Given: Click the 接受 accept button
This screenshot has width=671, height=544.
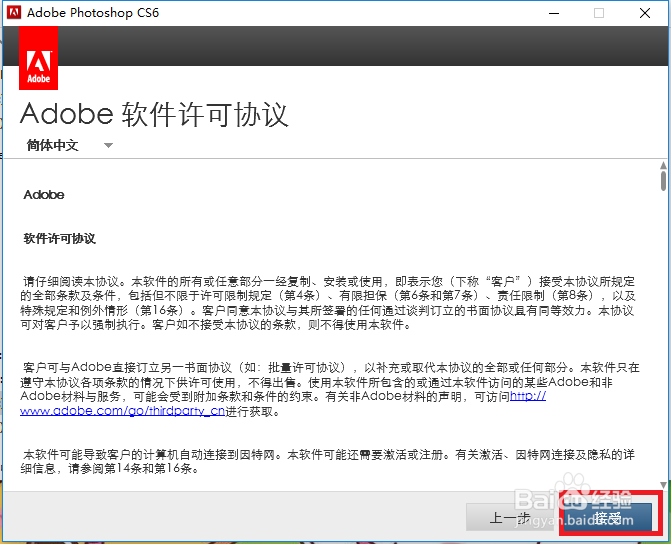Looking at the screenshot, I should [608, 517].
